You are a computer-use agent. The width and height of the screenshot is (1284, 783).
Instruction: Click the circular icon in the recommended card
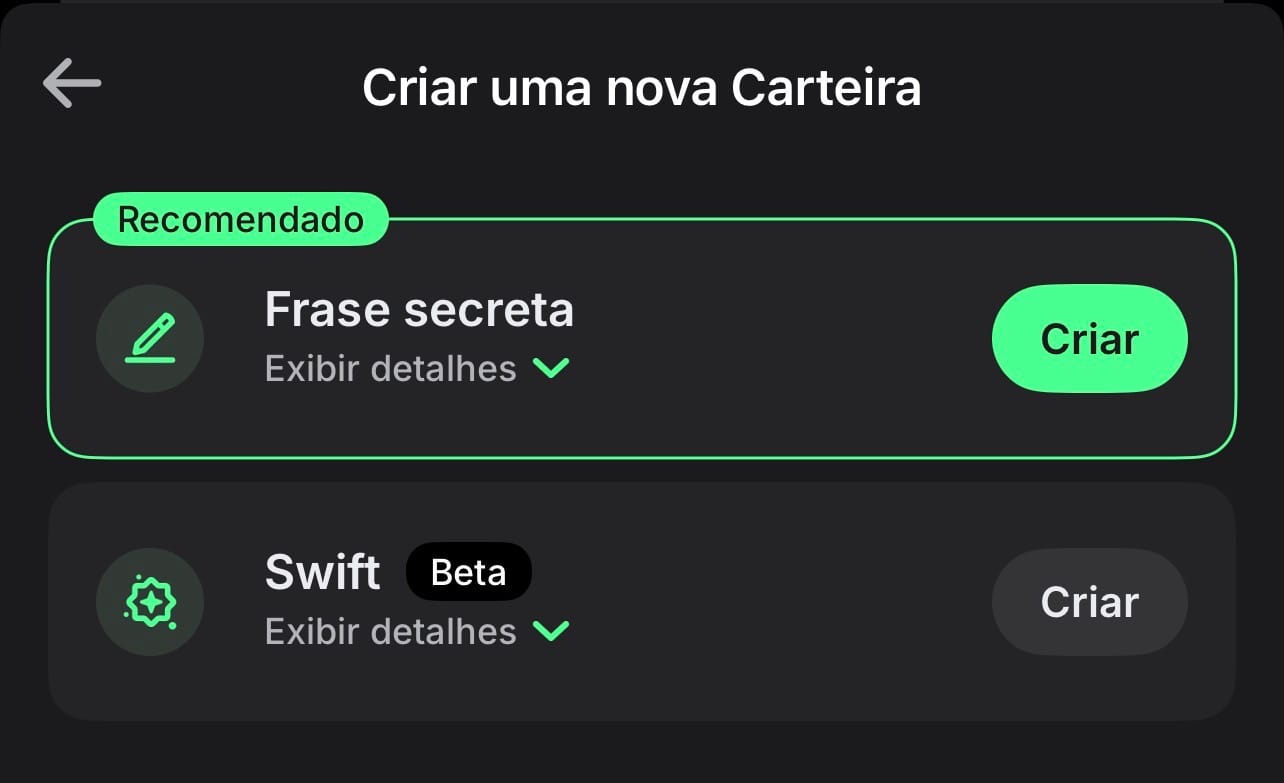[x=150, y=338]
